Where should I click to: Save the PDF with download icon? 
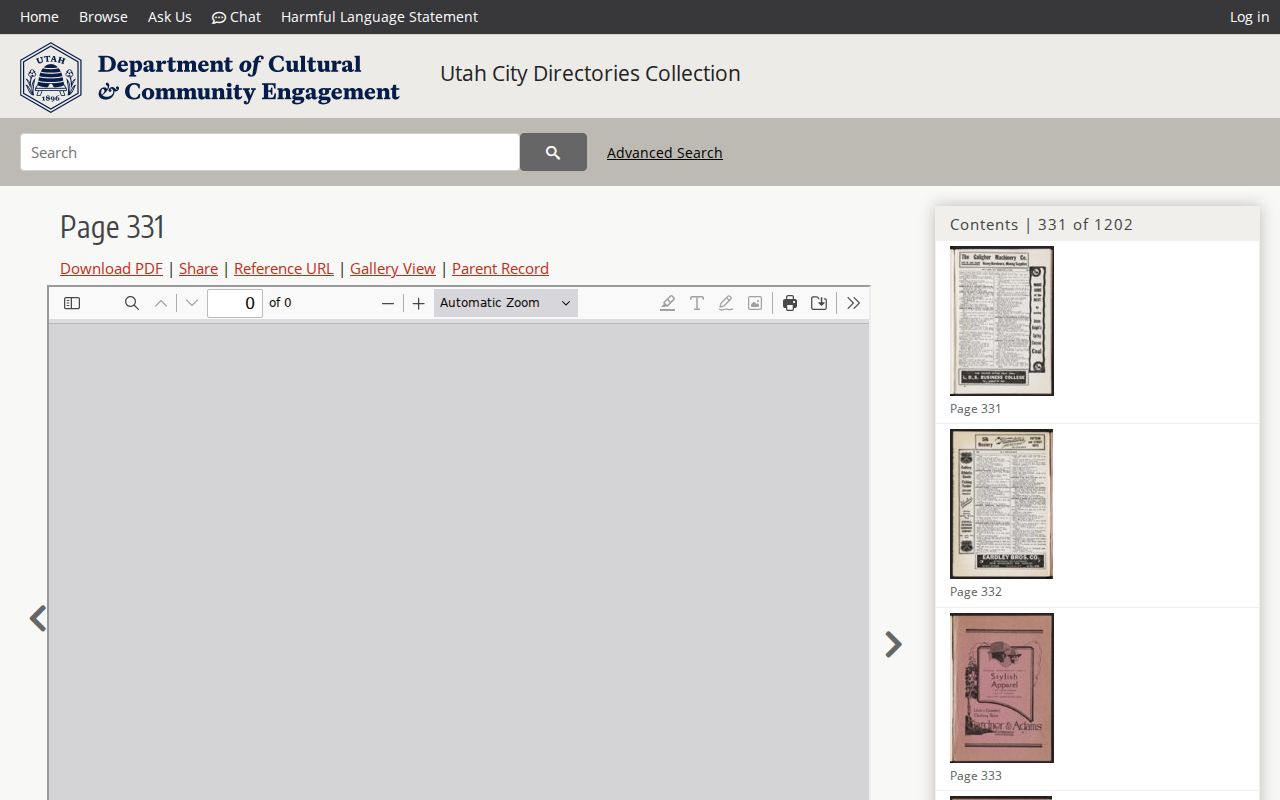tap(819, 303)
